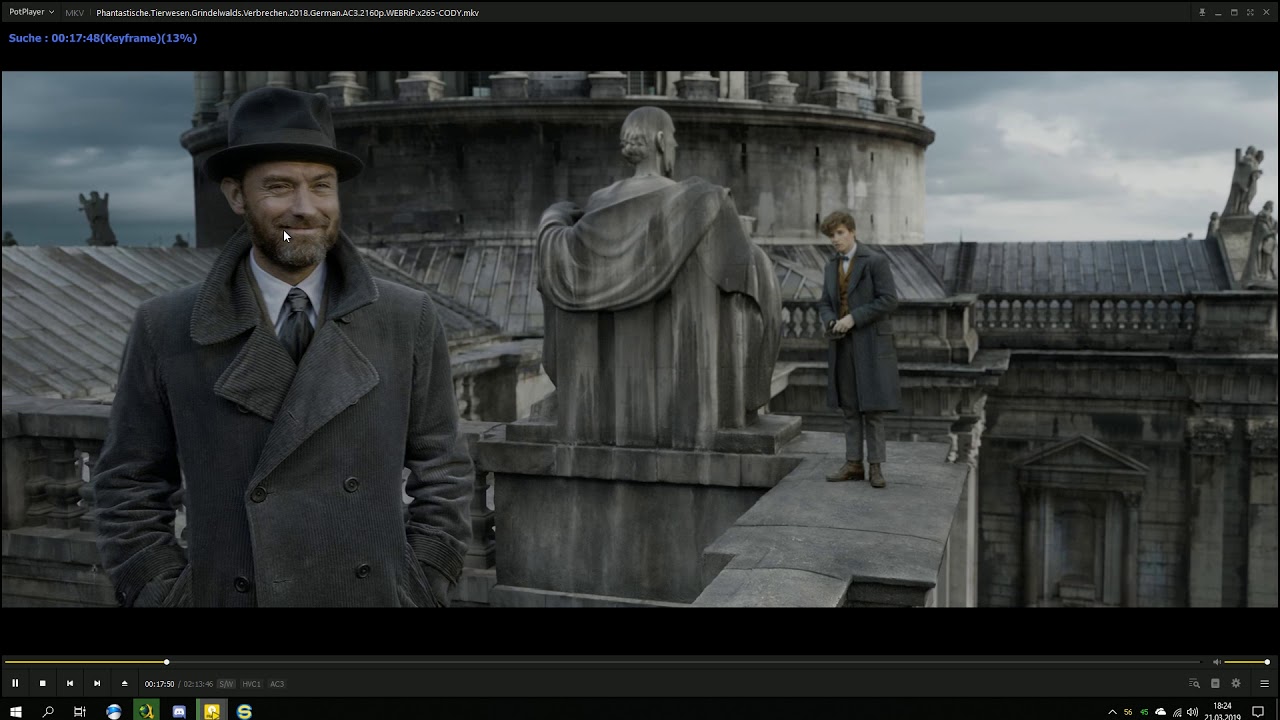Show hidden system tray icons

click(1112, 712)
